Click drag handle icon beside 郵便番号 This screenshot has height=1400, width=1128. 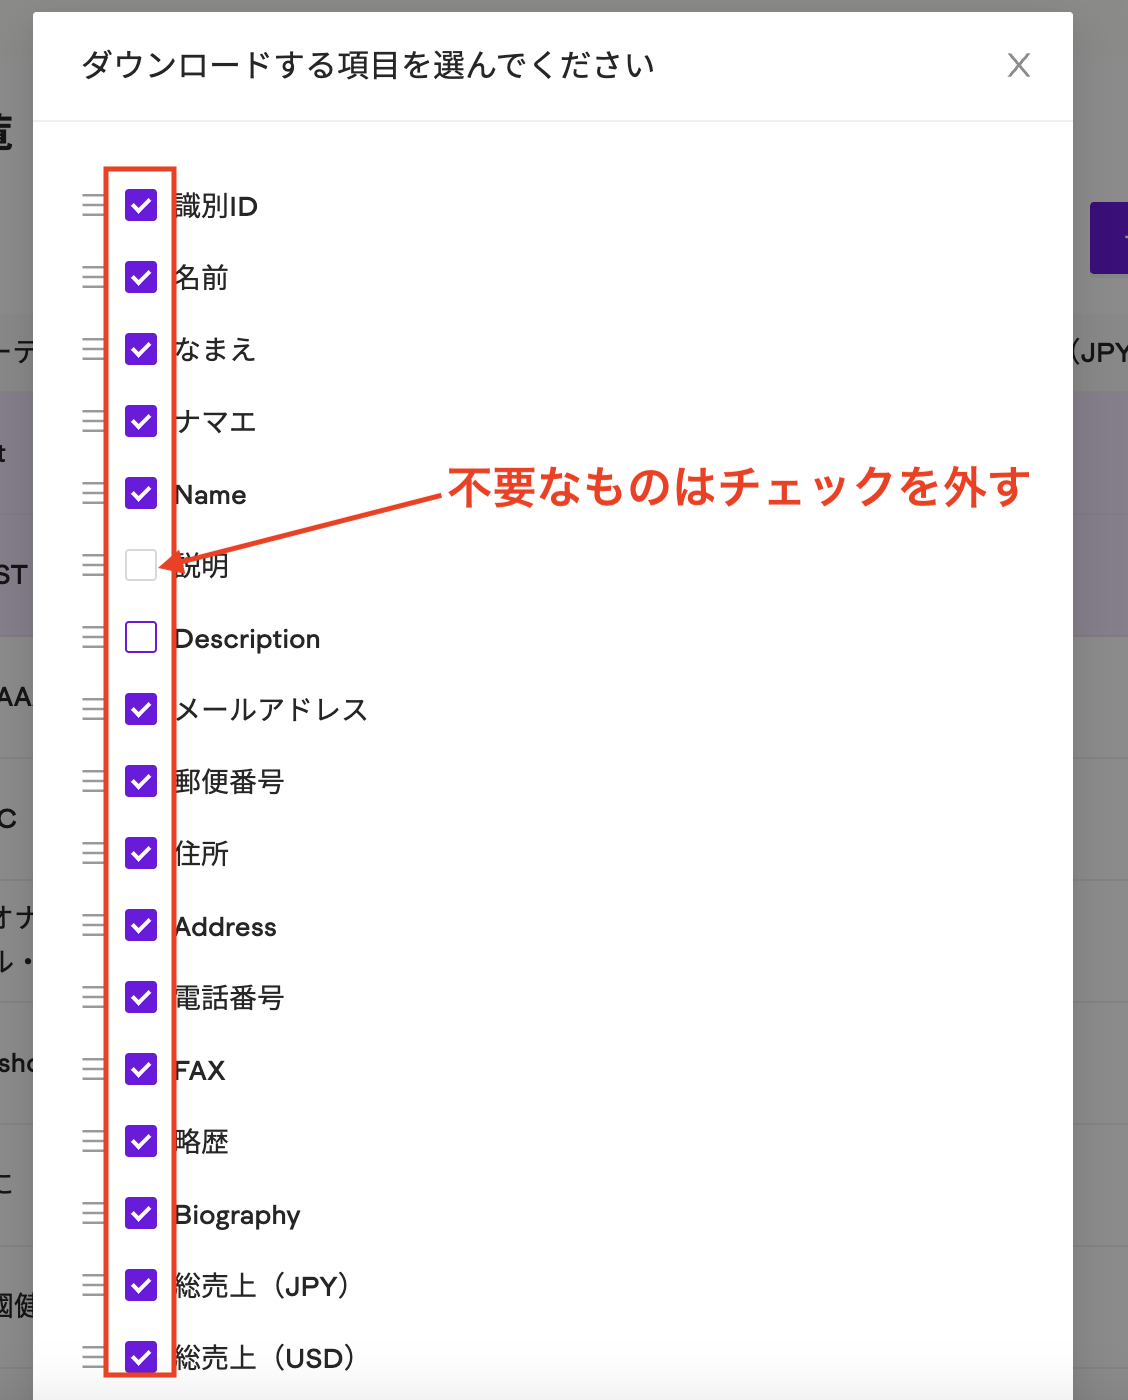[93, 781]
